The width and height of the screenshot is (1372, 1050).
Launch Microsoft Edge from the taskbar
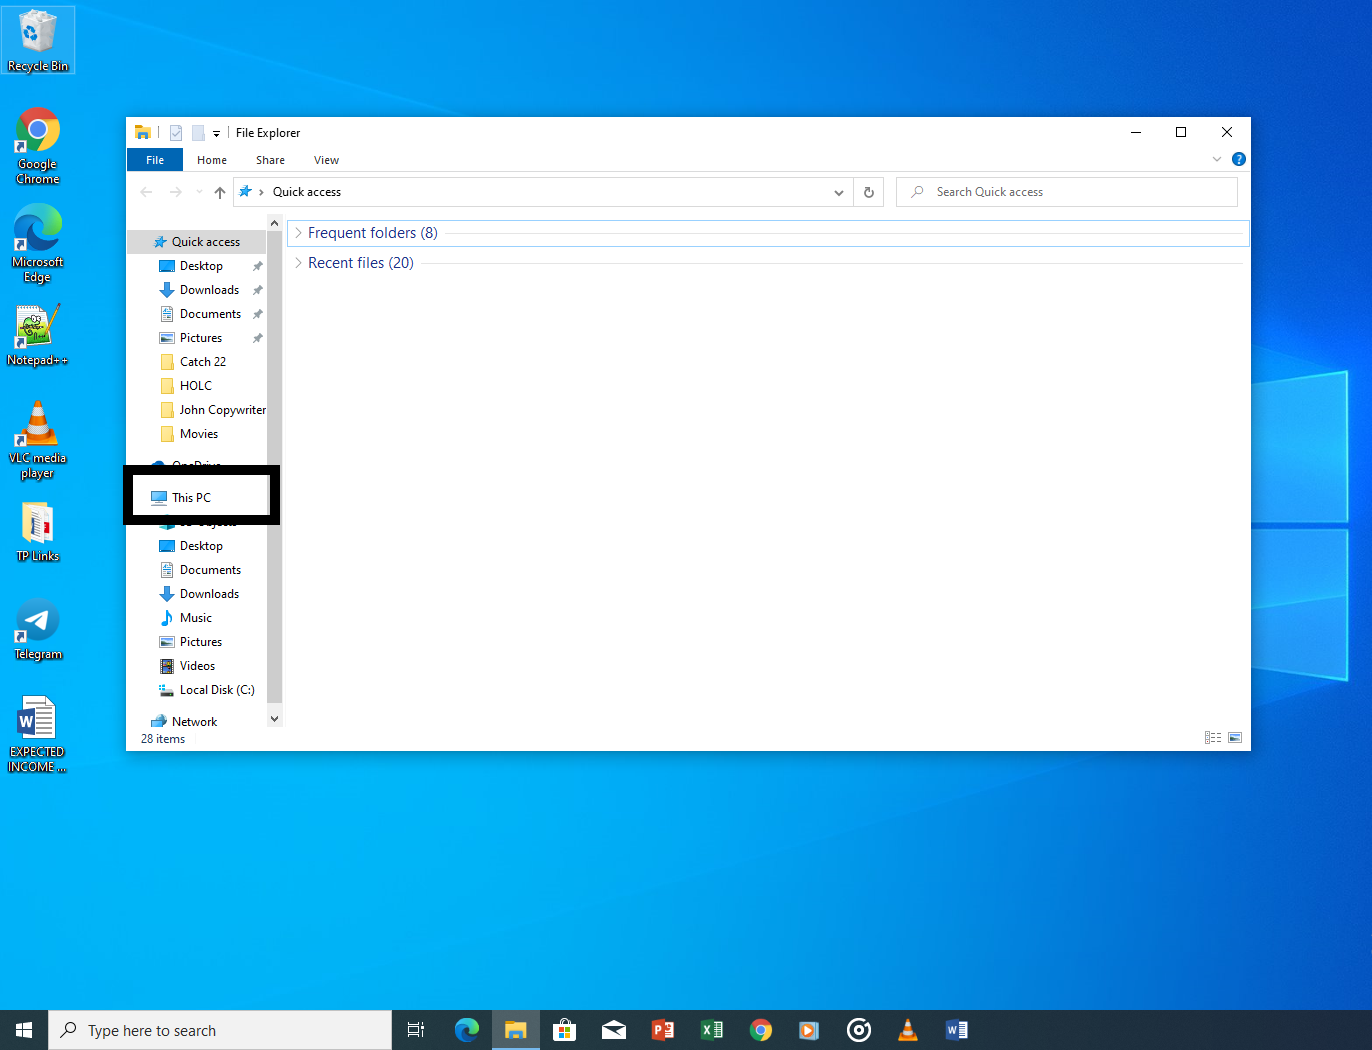tap(467, 1030)
